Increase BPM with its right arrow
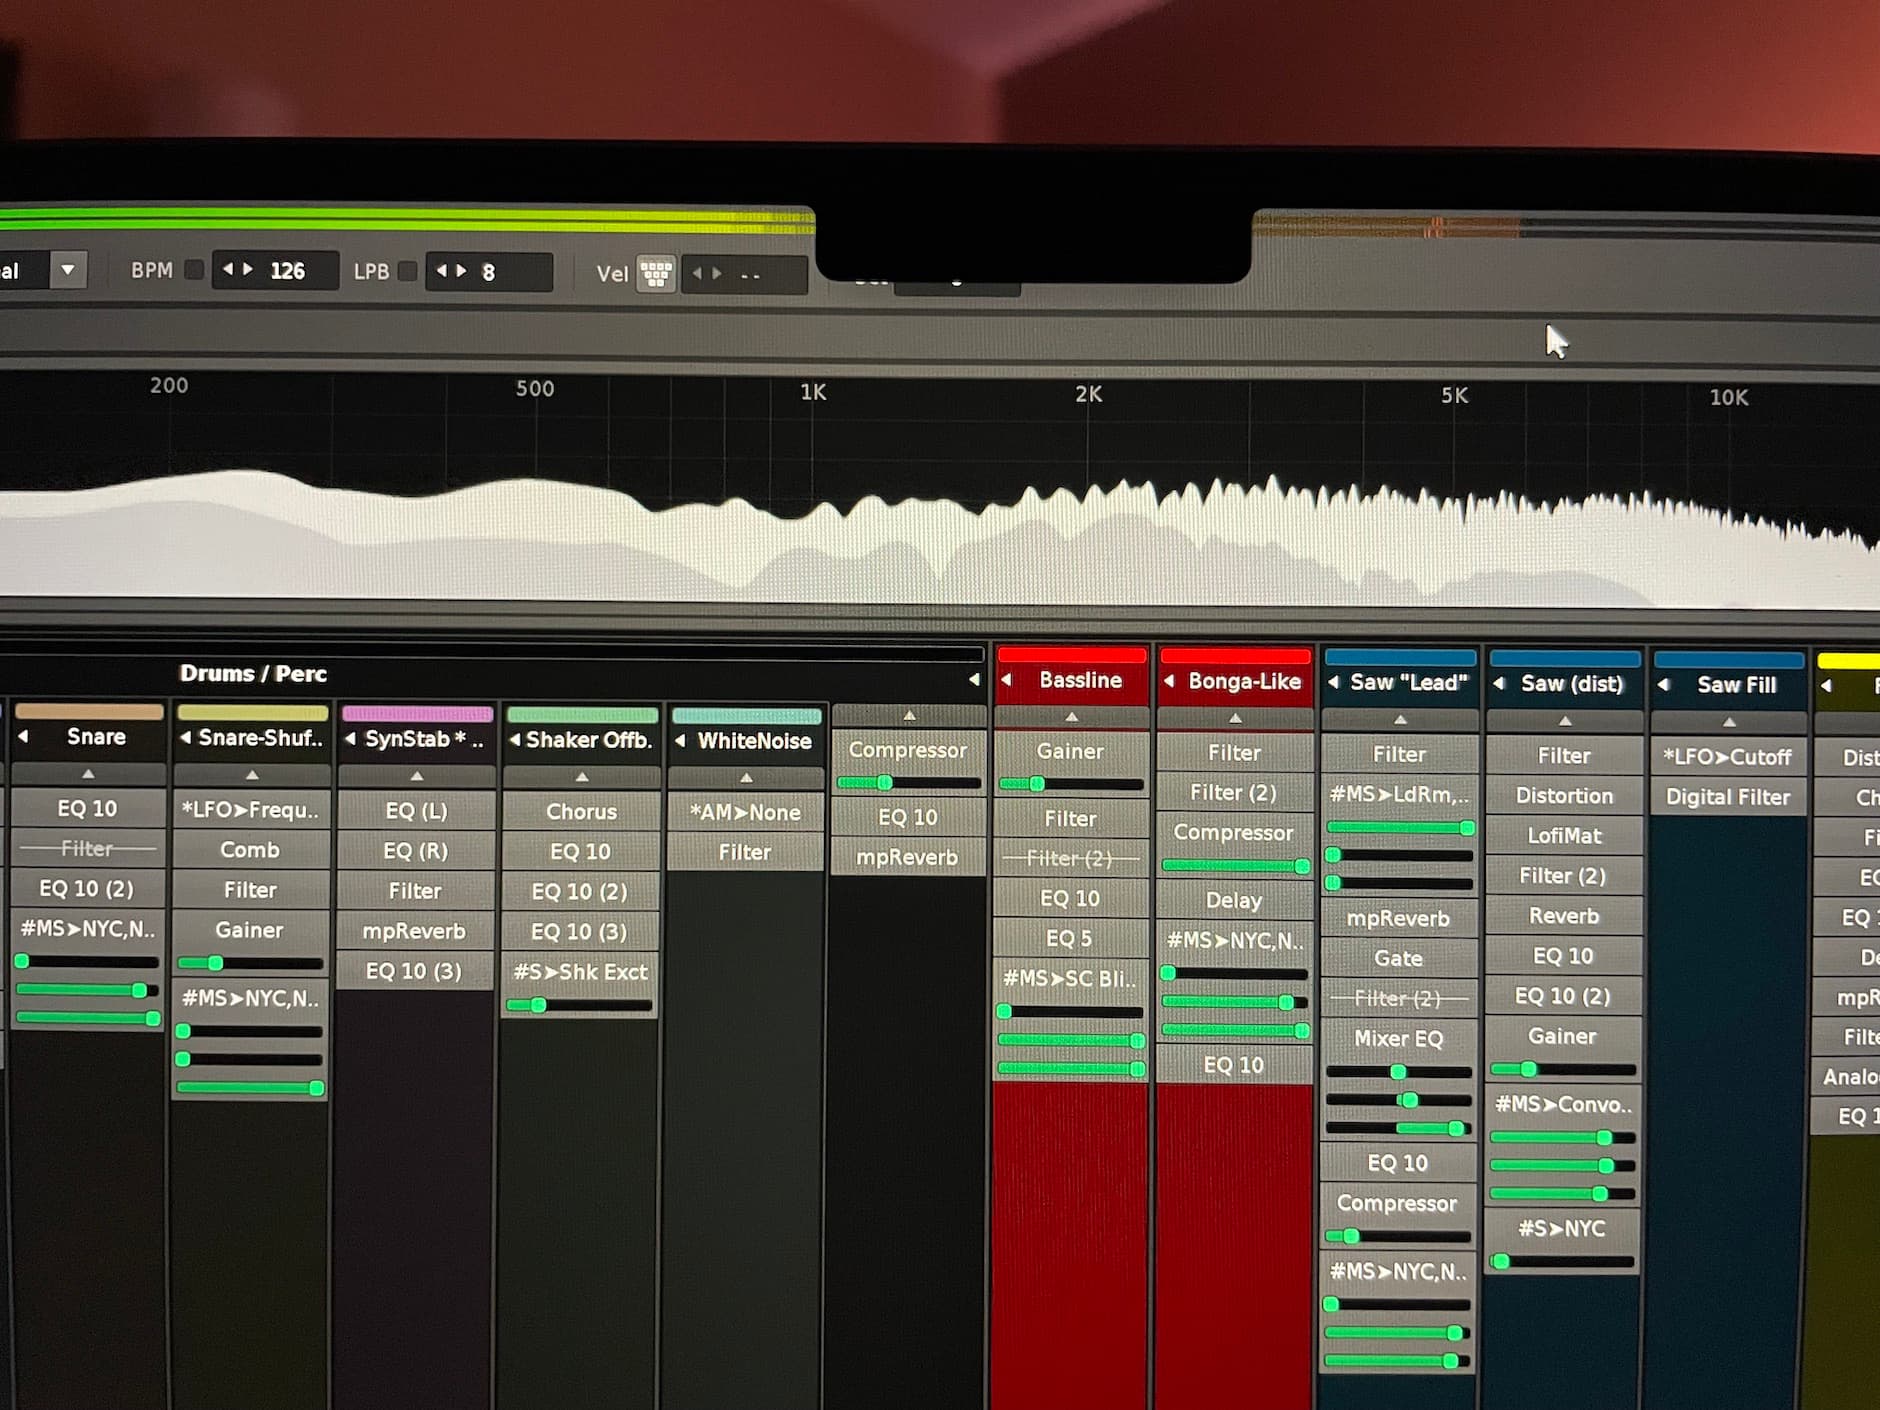 click(247, 269)
